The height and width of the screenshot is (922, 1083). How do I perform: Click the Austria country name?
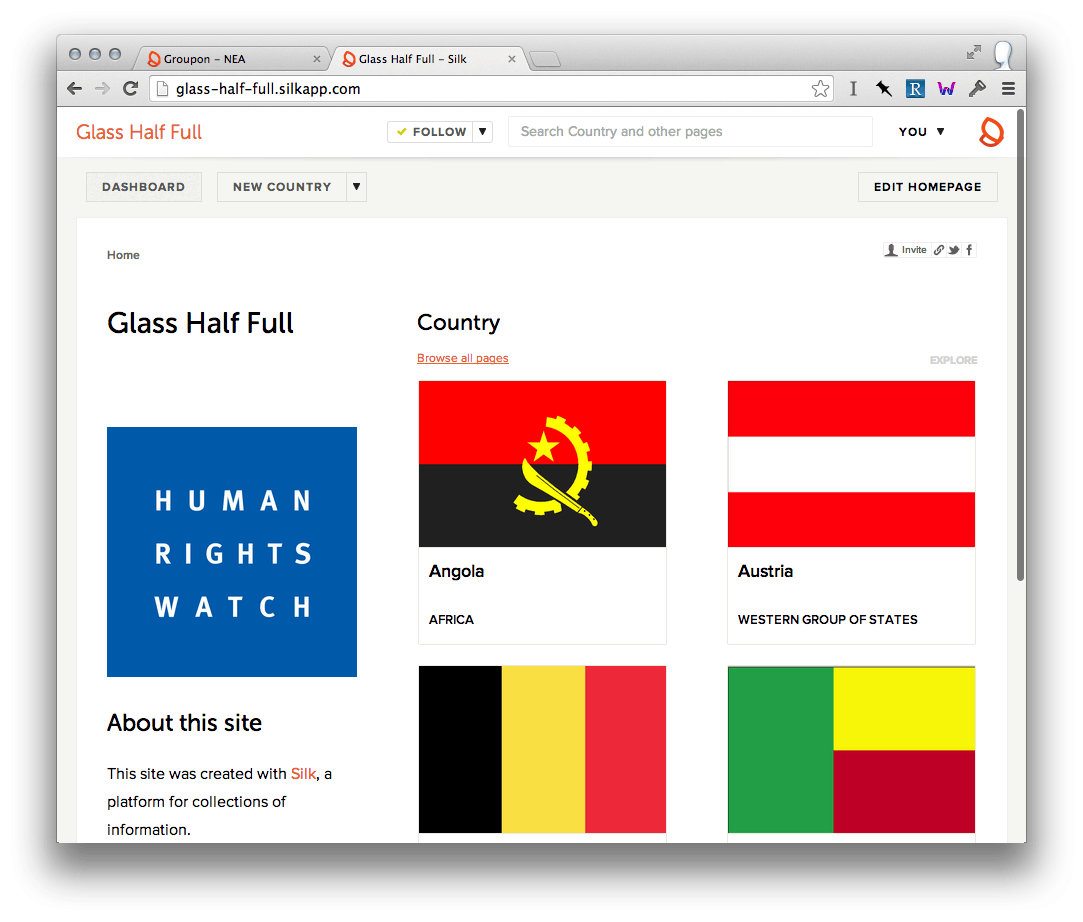tap(765, 571)
